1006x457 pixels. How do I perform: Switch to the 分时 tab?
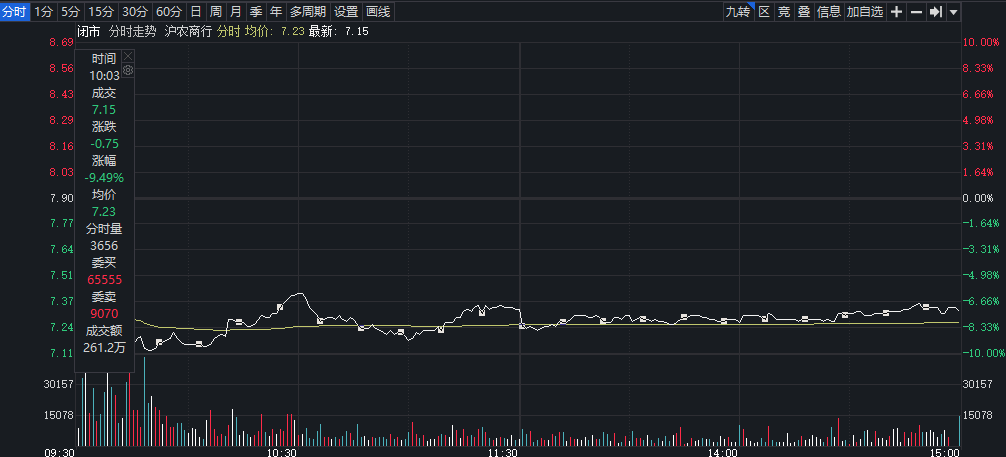14,12
